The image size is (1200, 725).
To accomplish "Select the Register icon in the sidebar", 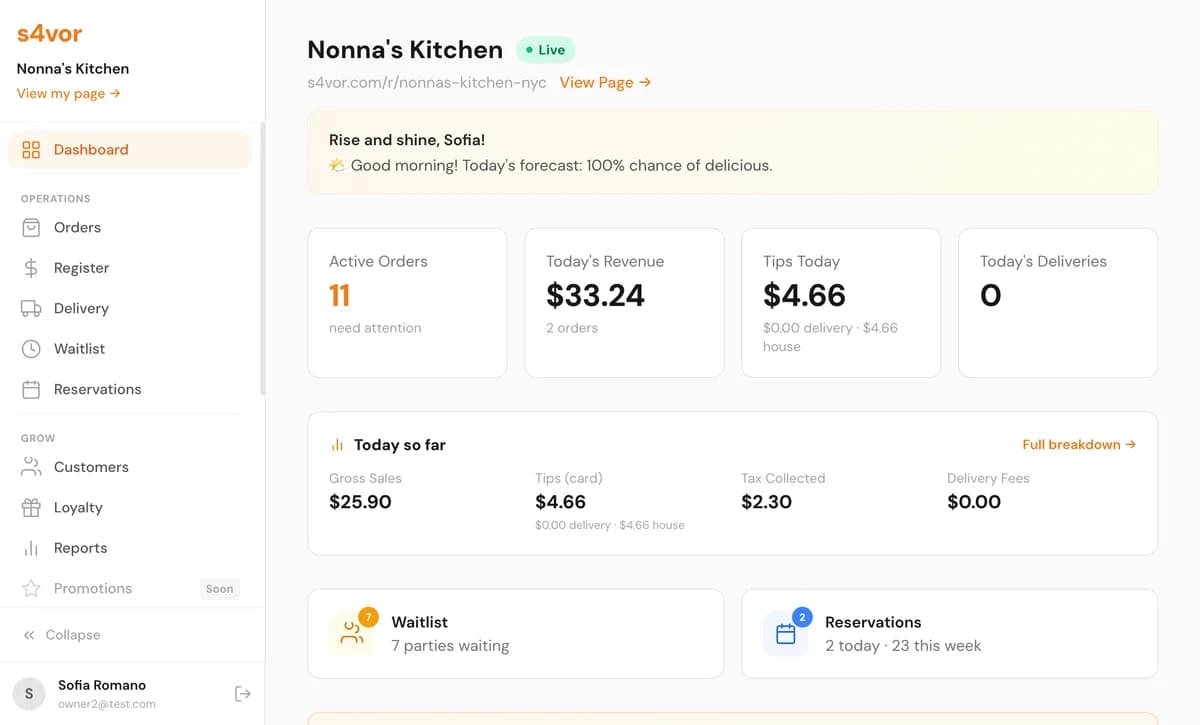I will click(30, 267).
